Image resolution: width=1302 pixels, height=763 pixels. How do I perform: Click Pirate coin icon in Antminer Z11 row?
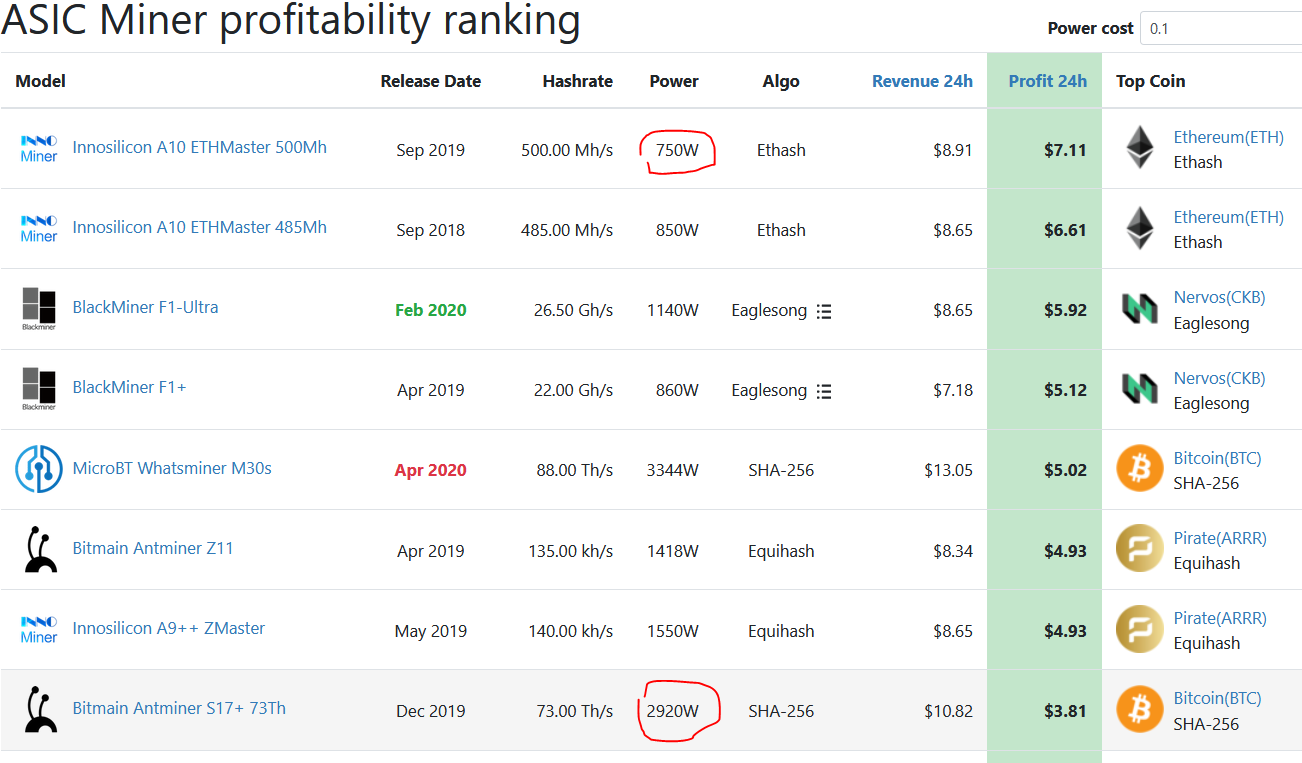(x=1140, y=549)
